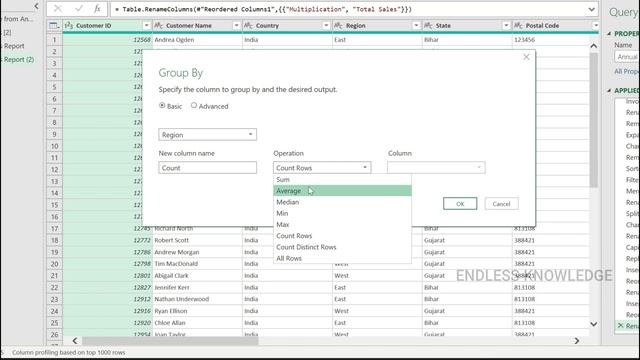Click Postal Code data type icon
The image size is (640, 360).
point(518,25)
